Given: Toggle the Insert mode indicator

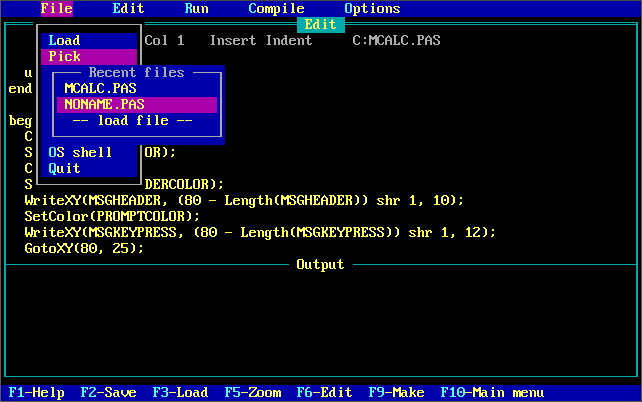Looking at the screenshot, I should [232, 41].
